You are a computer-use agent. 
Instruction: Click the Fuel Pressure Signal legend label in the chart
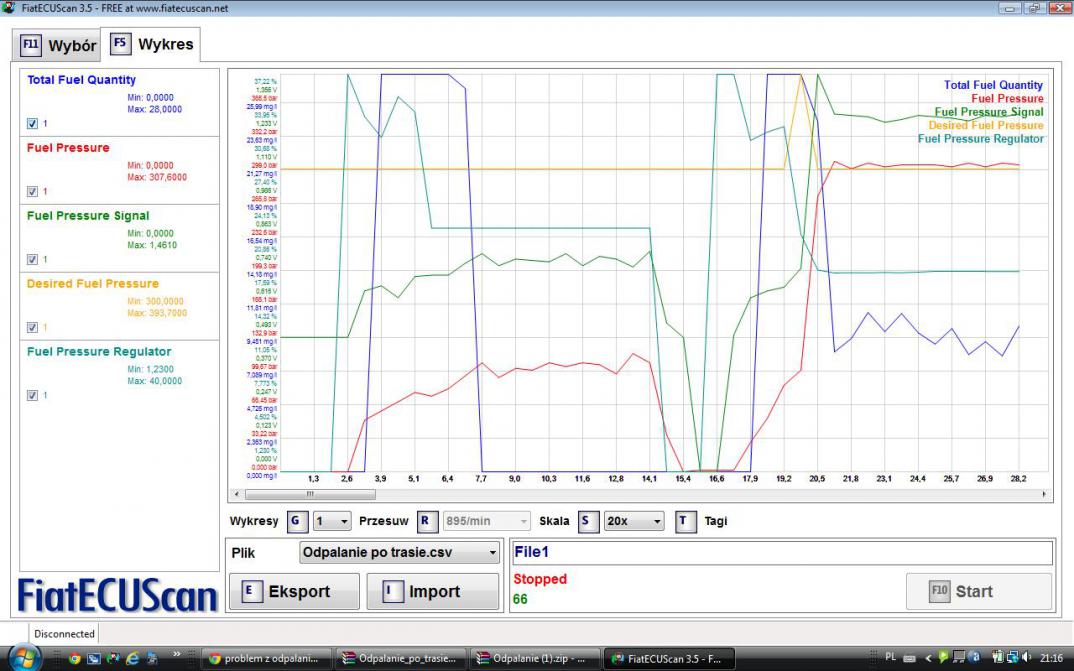click(988, 112)
